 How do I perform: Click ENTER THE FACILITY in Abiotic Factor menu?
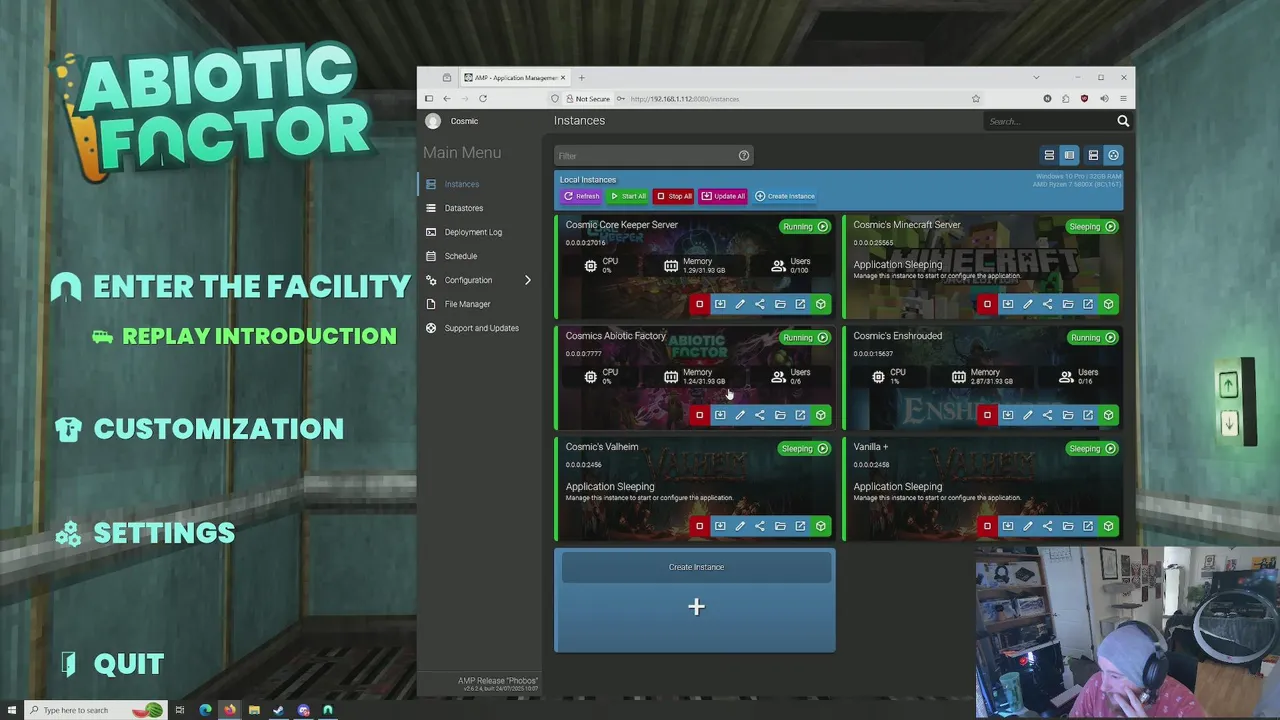251,287
